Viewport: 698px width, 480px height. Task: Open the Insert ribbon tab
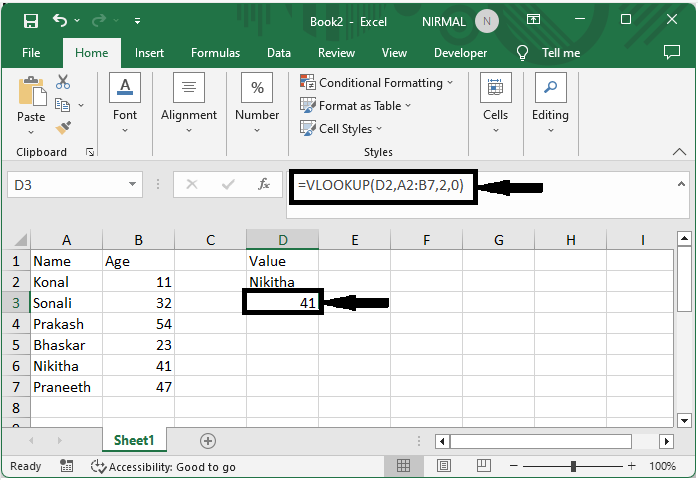[x=149, y=53]
